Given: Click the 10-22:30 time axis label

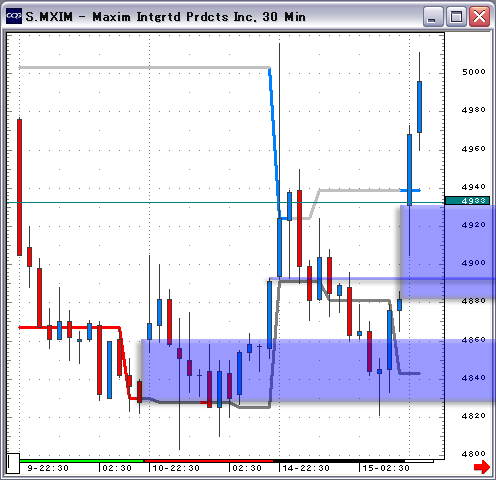Looking at the screenshot, I should tap(176, 468).
